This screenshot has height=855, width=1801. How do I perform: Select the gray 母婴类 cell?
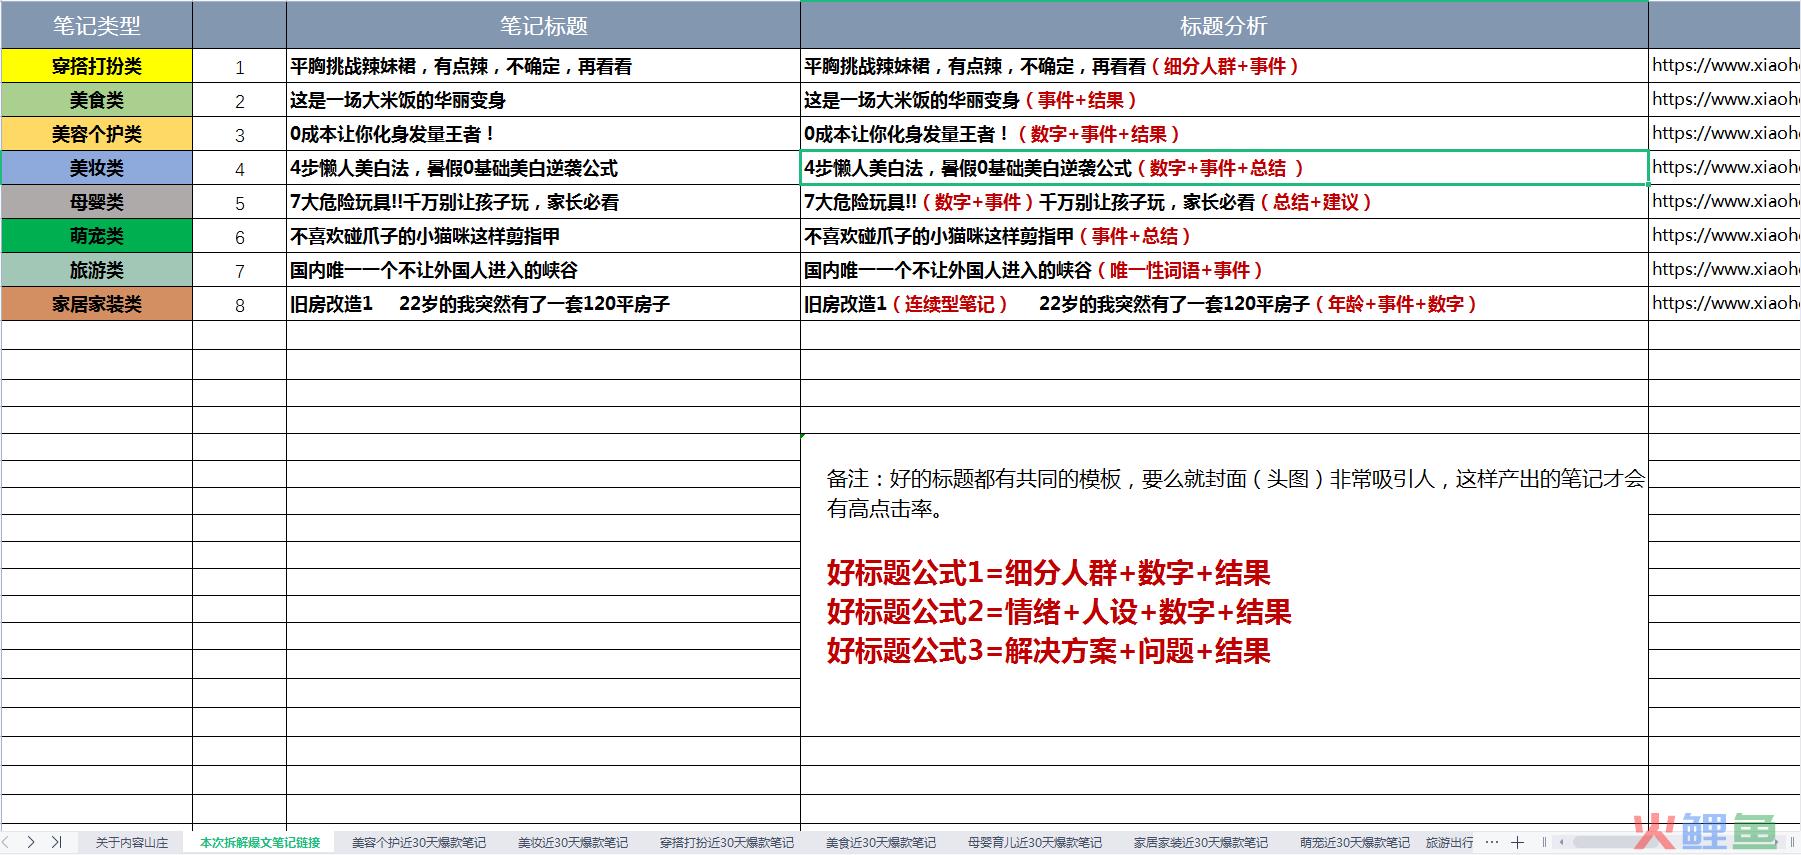[x=97, y=202]
